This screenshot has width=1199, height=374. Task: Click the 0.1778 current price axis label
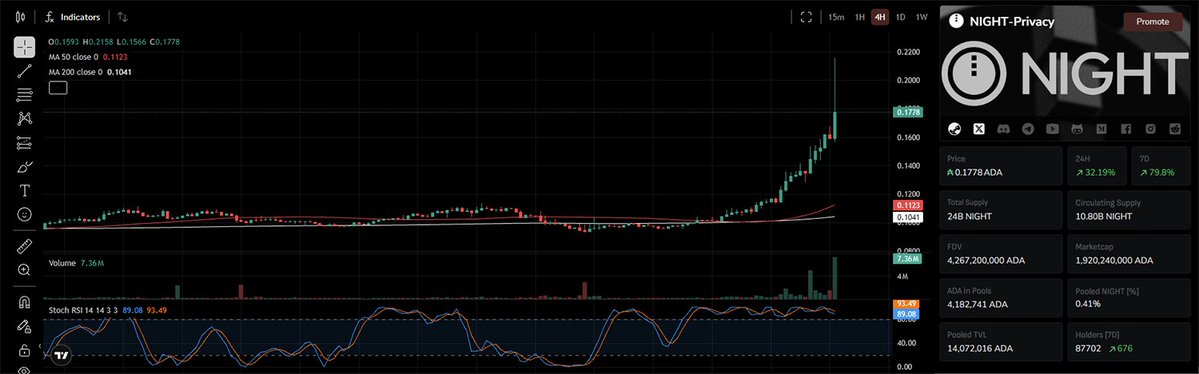coord(908,112)
